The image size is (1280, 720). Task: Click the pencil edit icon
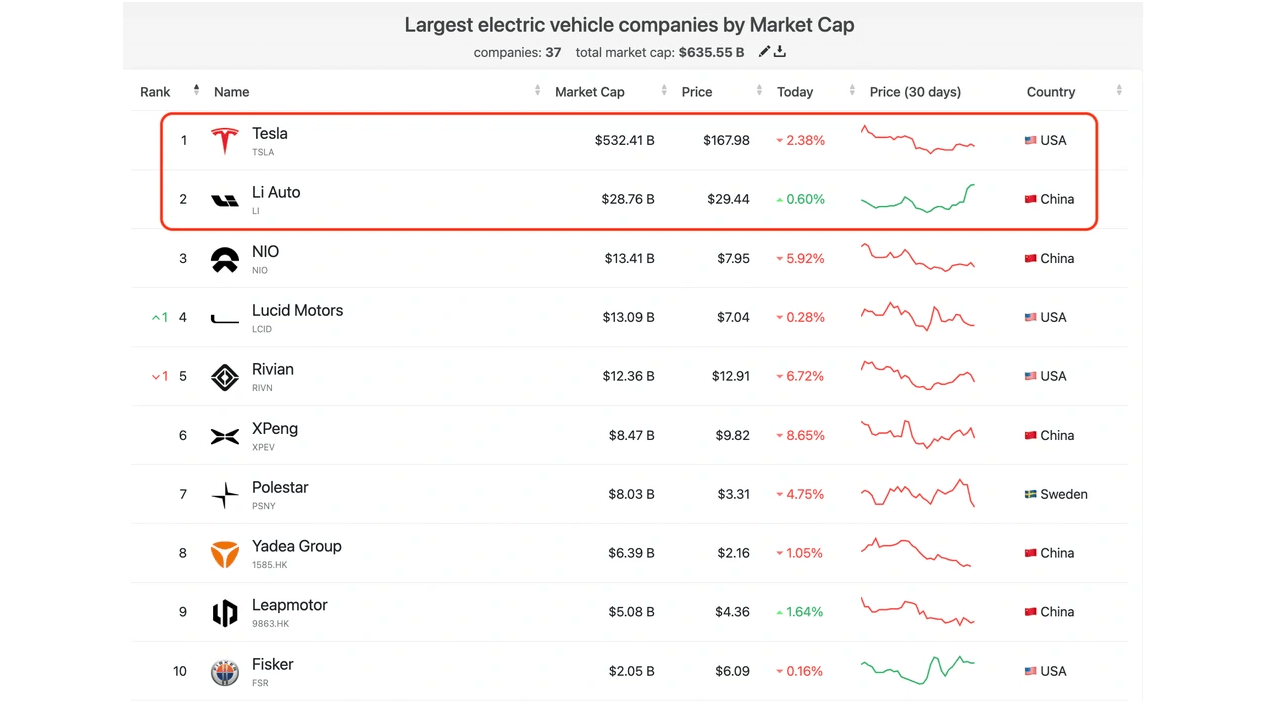764,52
